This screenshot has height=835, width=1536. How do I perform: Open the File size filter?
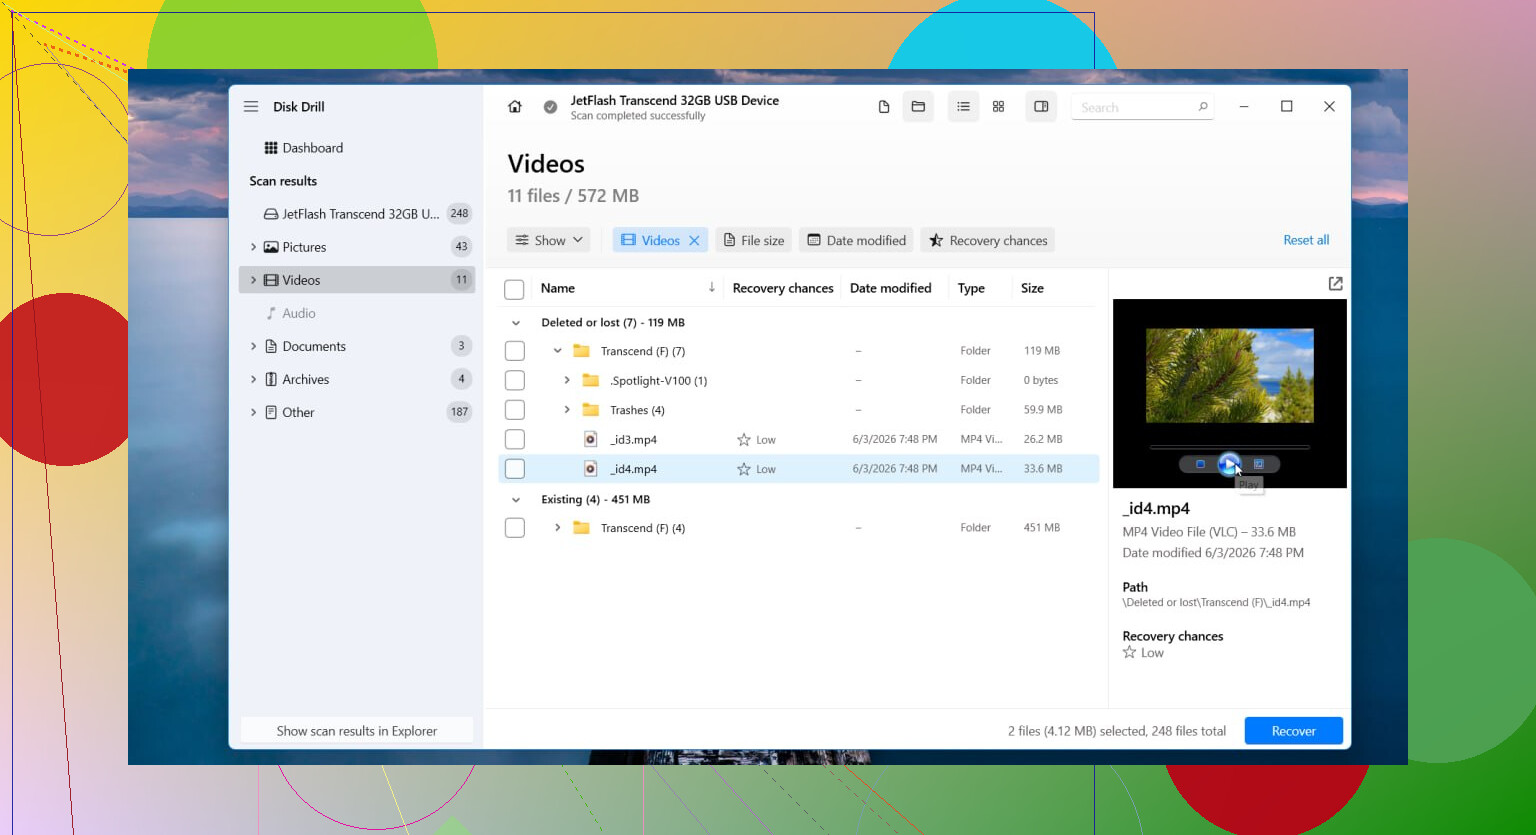pyautogui.click(x=753, y=241)
